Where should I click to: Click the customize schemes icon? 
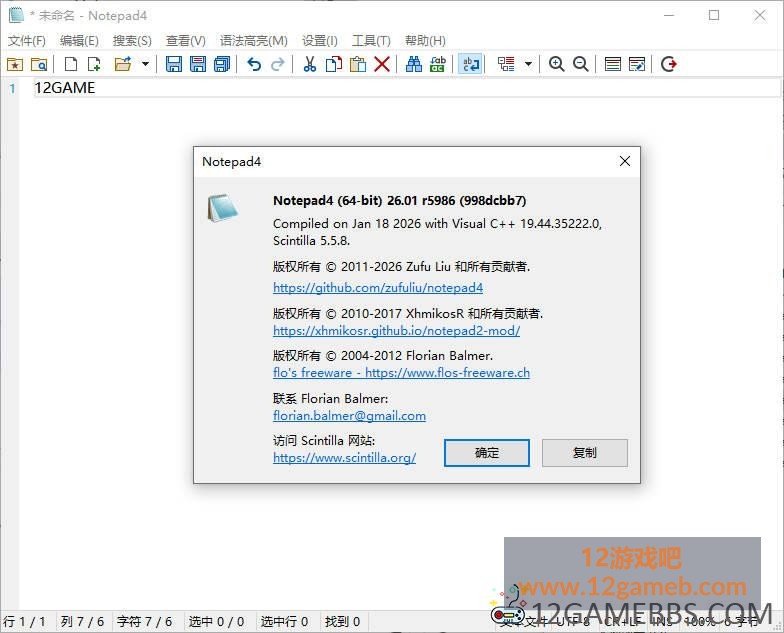pos(636,64)
